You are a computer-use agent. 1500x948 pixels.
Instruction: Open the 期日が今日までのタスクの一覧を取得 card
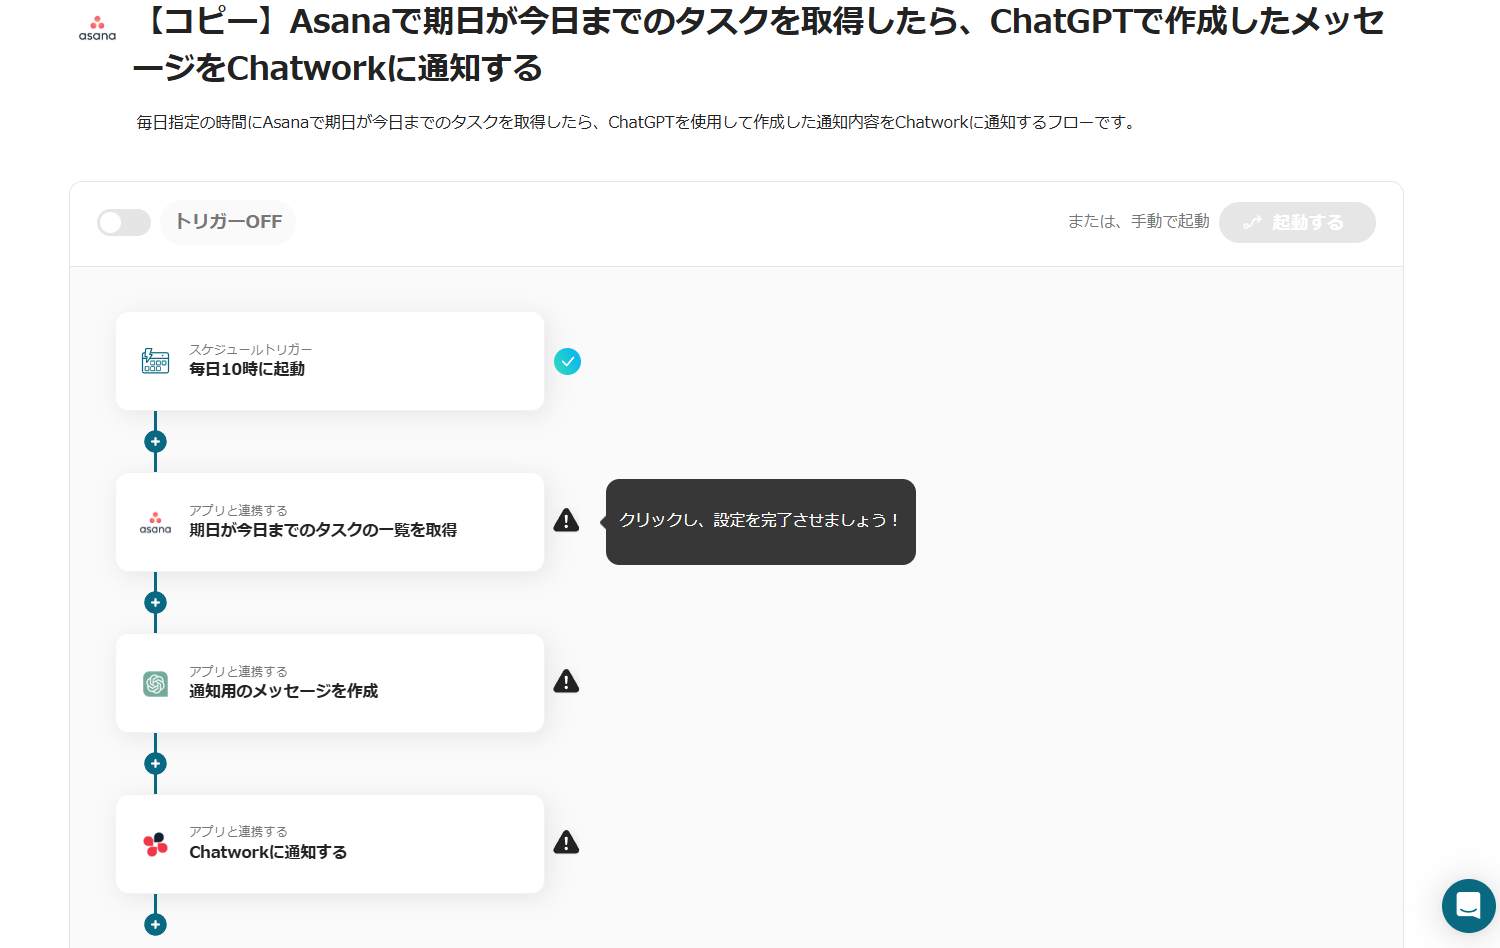[330, 522]
